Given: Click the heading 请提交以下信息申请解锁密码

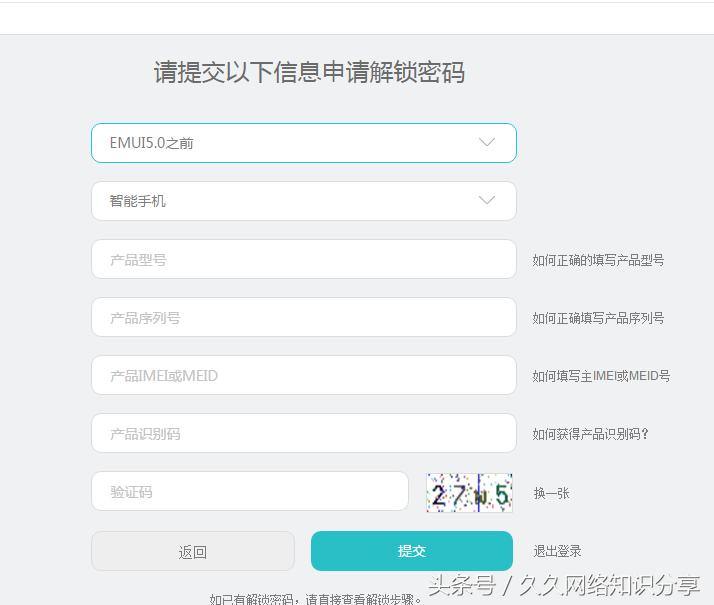Looking at the screenshot, I should tap(309, 72).
